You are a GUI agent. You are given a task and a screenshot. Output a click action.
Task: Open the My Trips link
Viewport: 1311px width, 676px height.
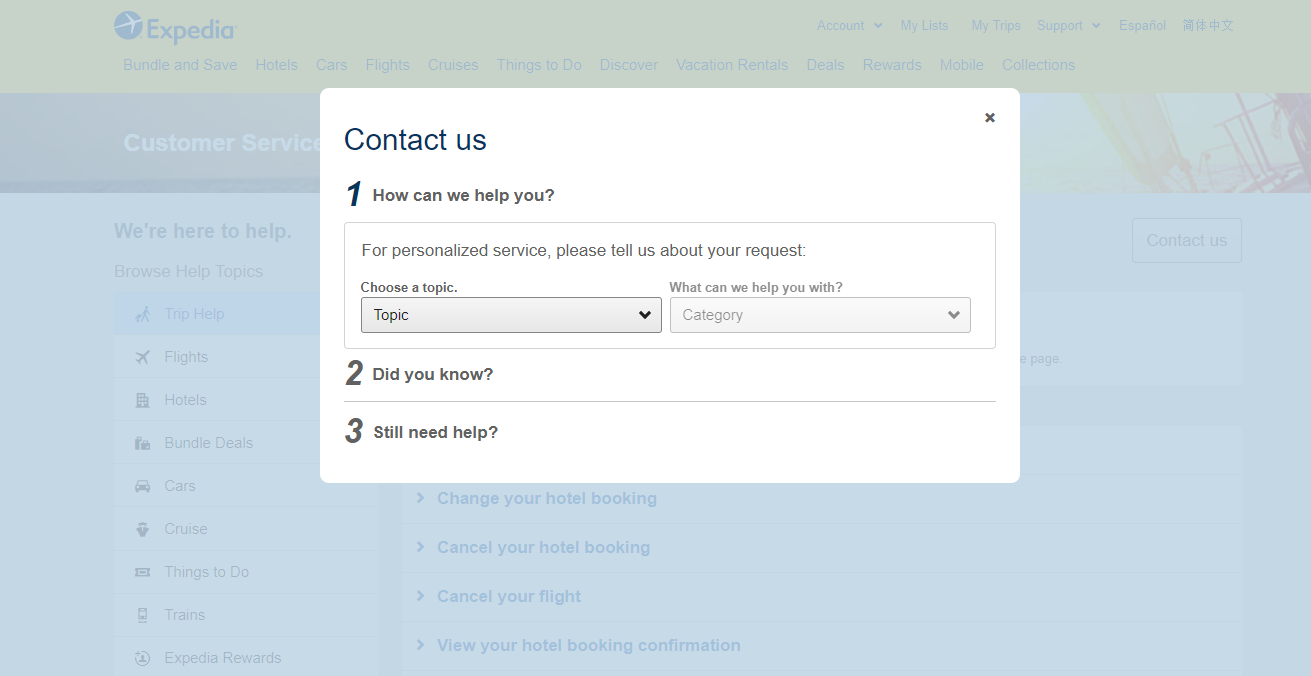[x=996, y=26]
